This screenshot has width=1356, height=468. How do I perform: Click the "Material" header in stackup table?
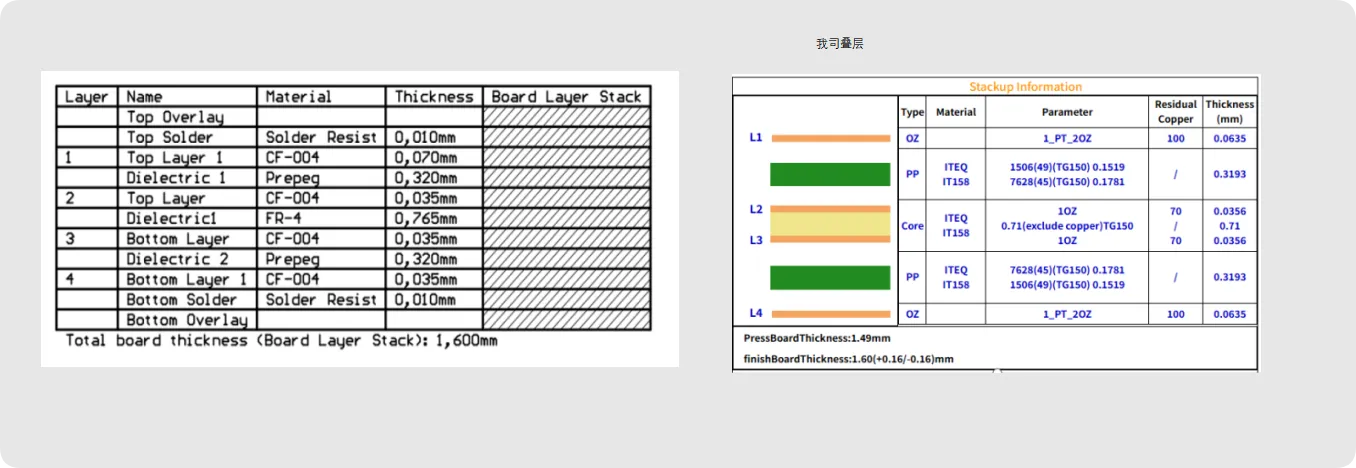pos(956,112)
